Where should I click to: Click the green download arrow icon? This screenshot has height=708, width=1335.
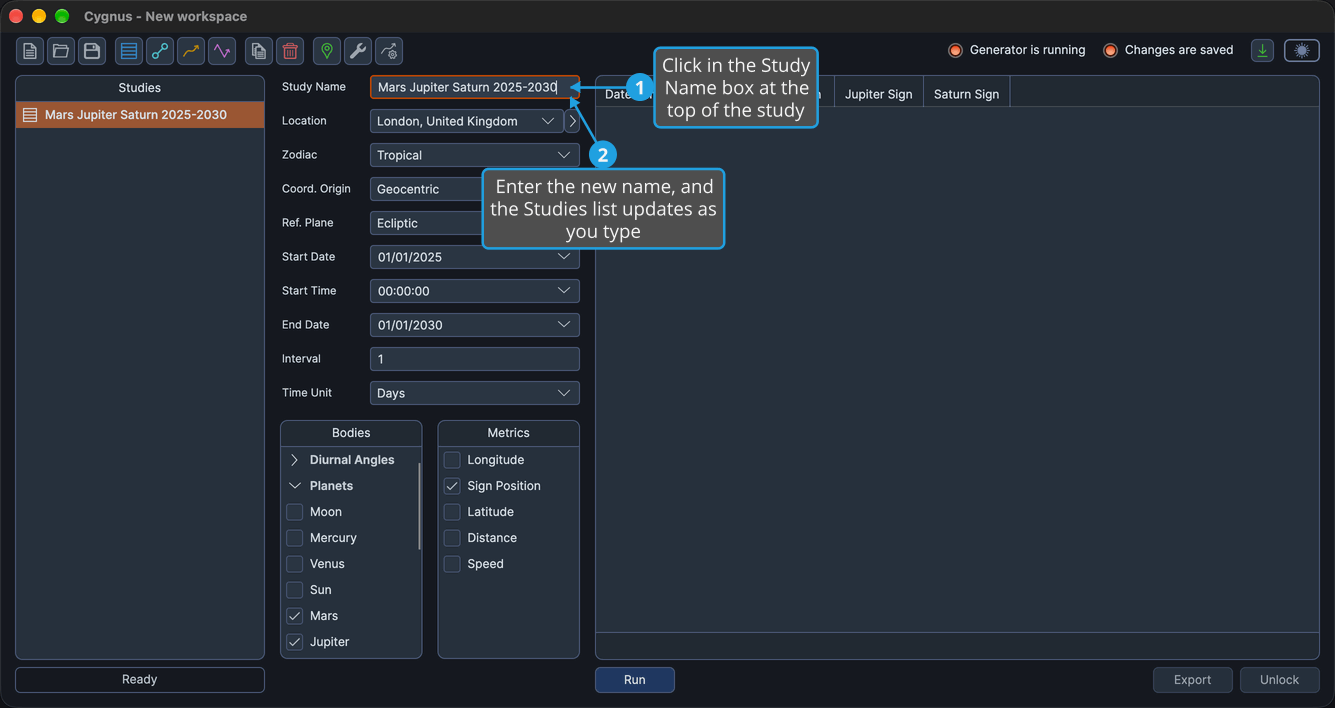click(1263, 50)
